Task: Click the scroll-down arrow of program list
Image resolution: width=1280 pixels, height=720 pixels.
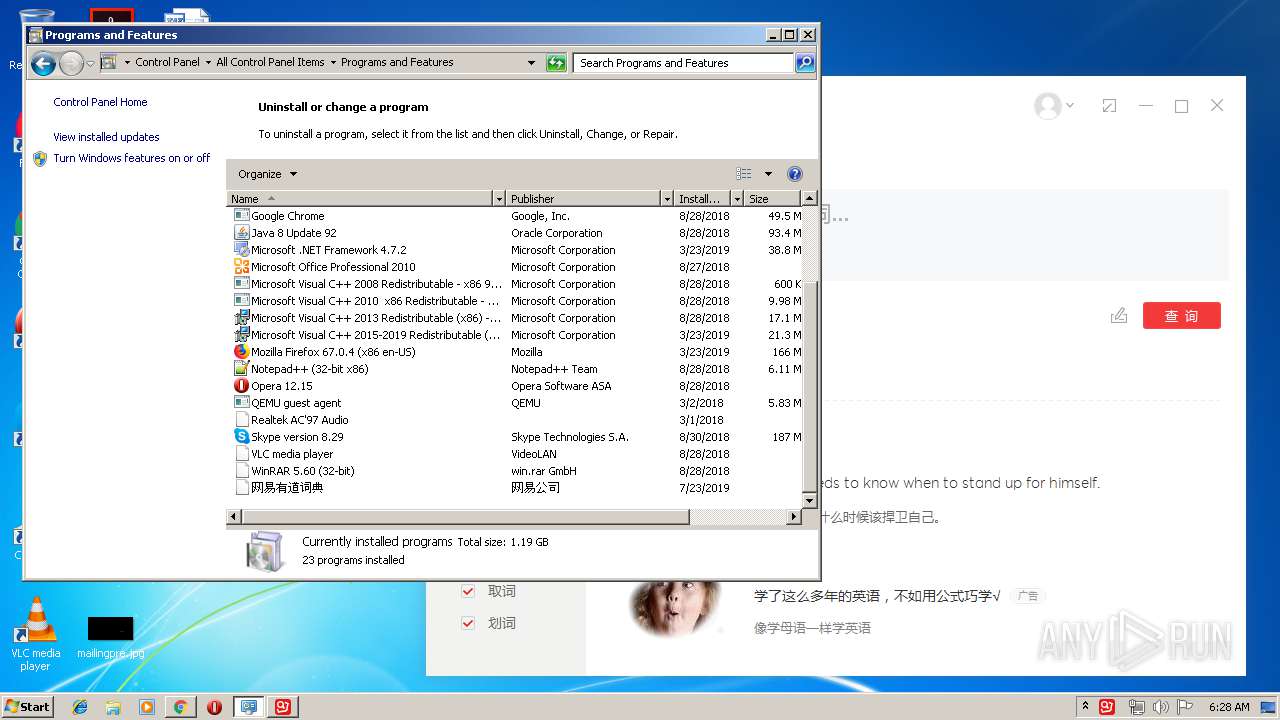Action: (x=810, y=499)
